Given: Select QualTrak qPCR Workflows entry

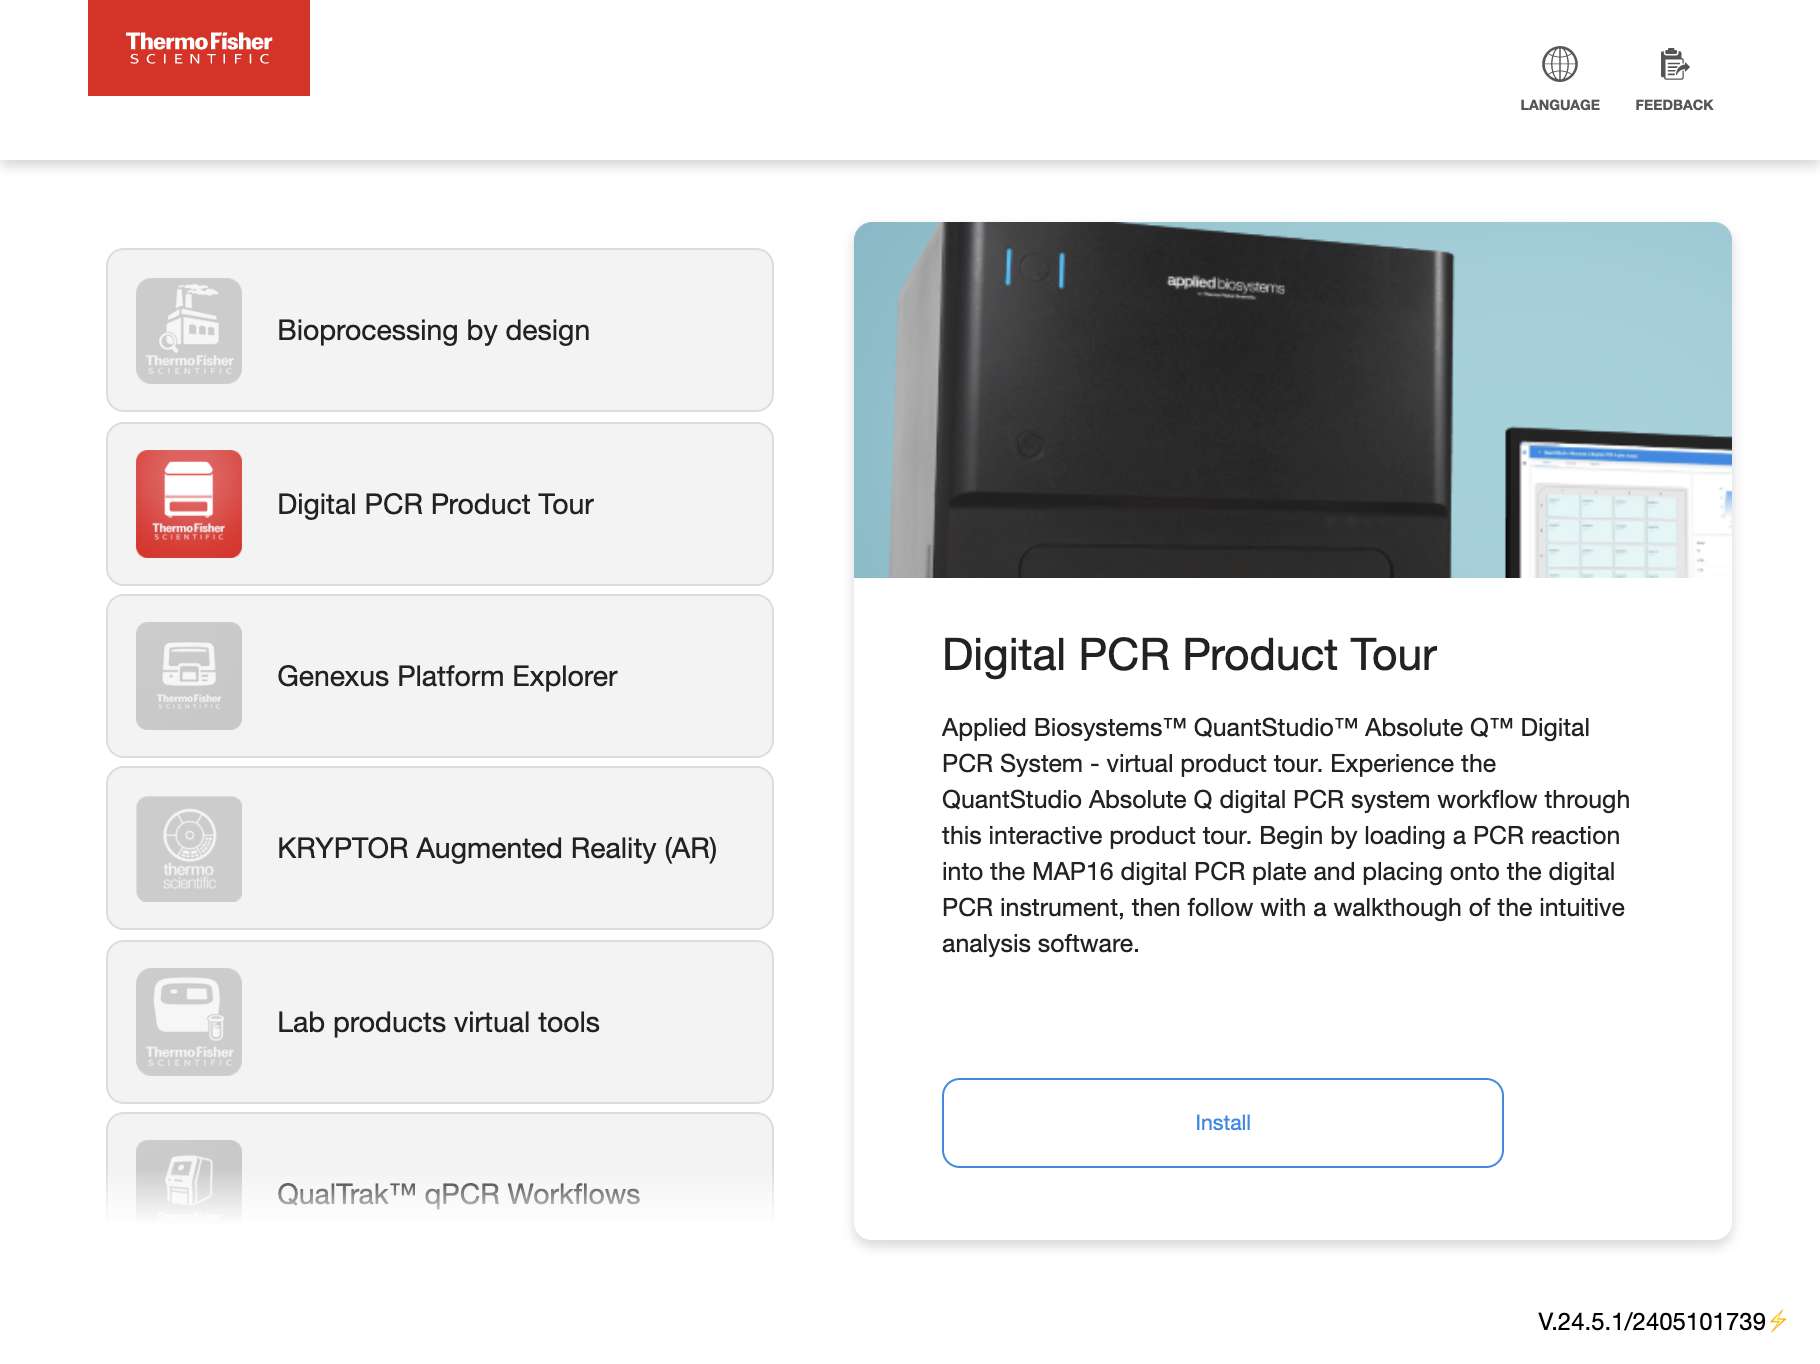Looking at the screenshot, I should pos(440,1168).
